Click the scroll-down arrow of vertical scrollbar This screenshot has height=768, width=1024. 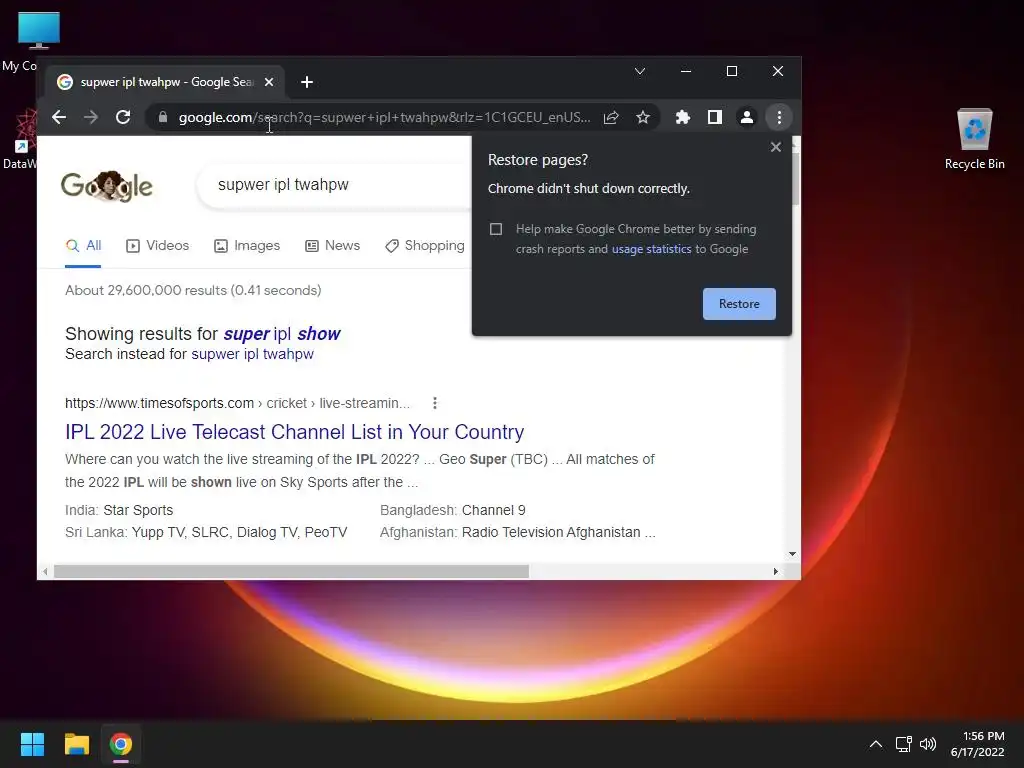(792, 554)
